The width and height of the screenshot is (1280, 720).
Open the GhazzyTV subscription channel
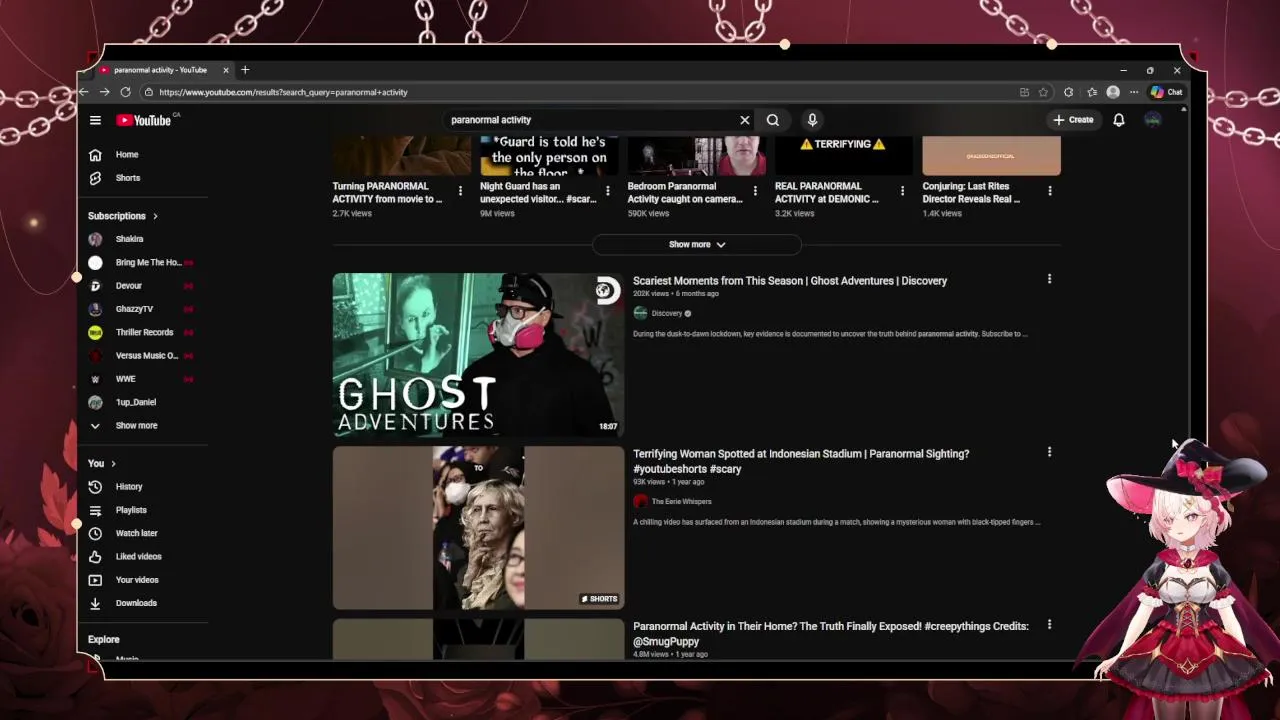(134, 309)
